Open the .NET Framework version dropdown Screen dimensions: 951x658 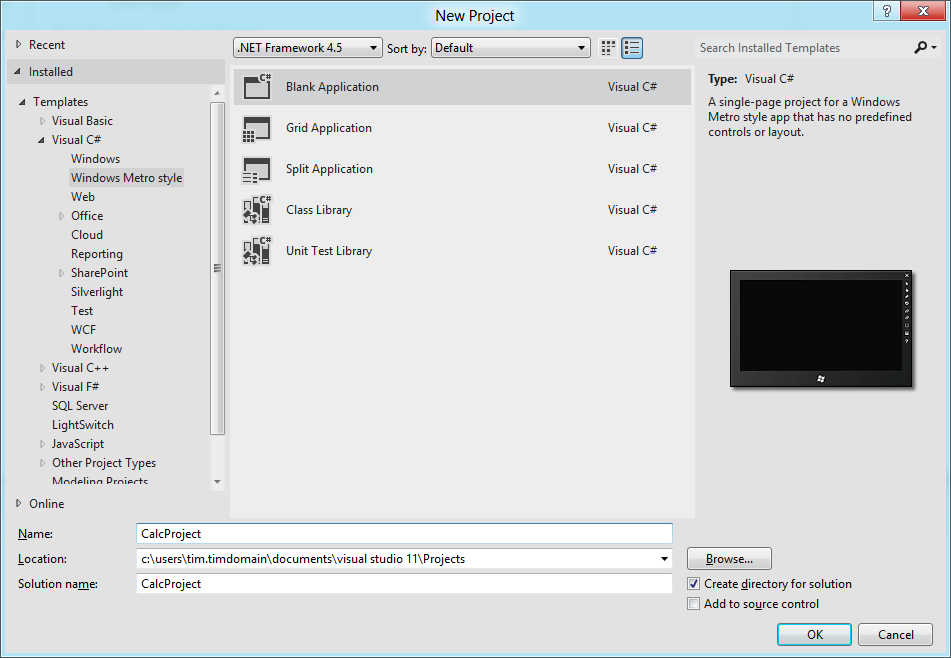(307, 48)
